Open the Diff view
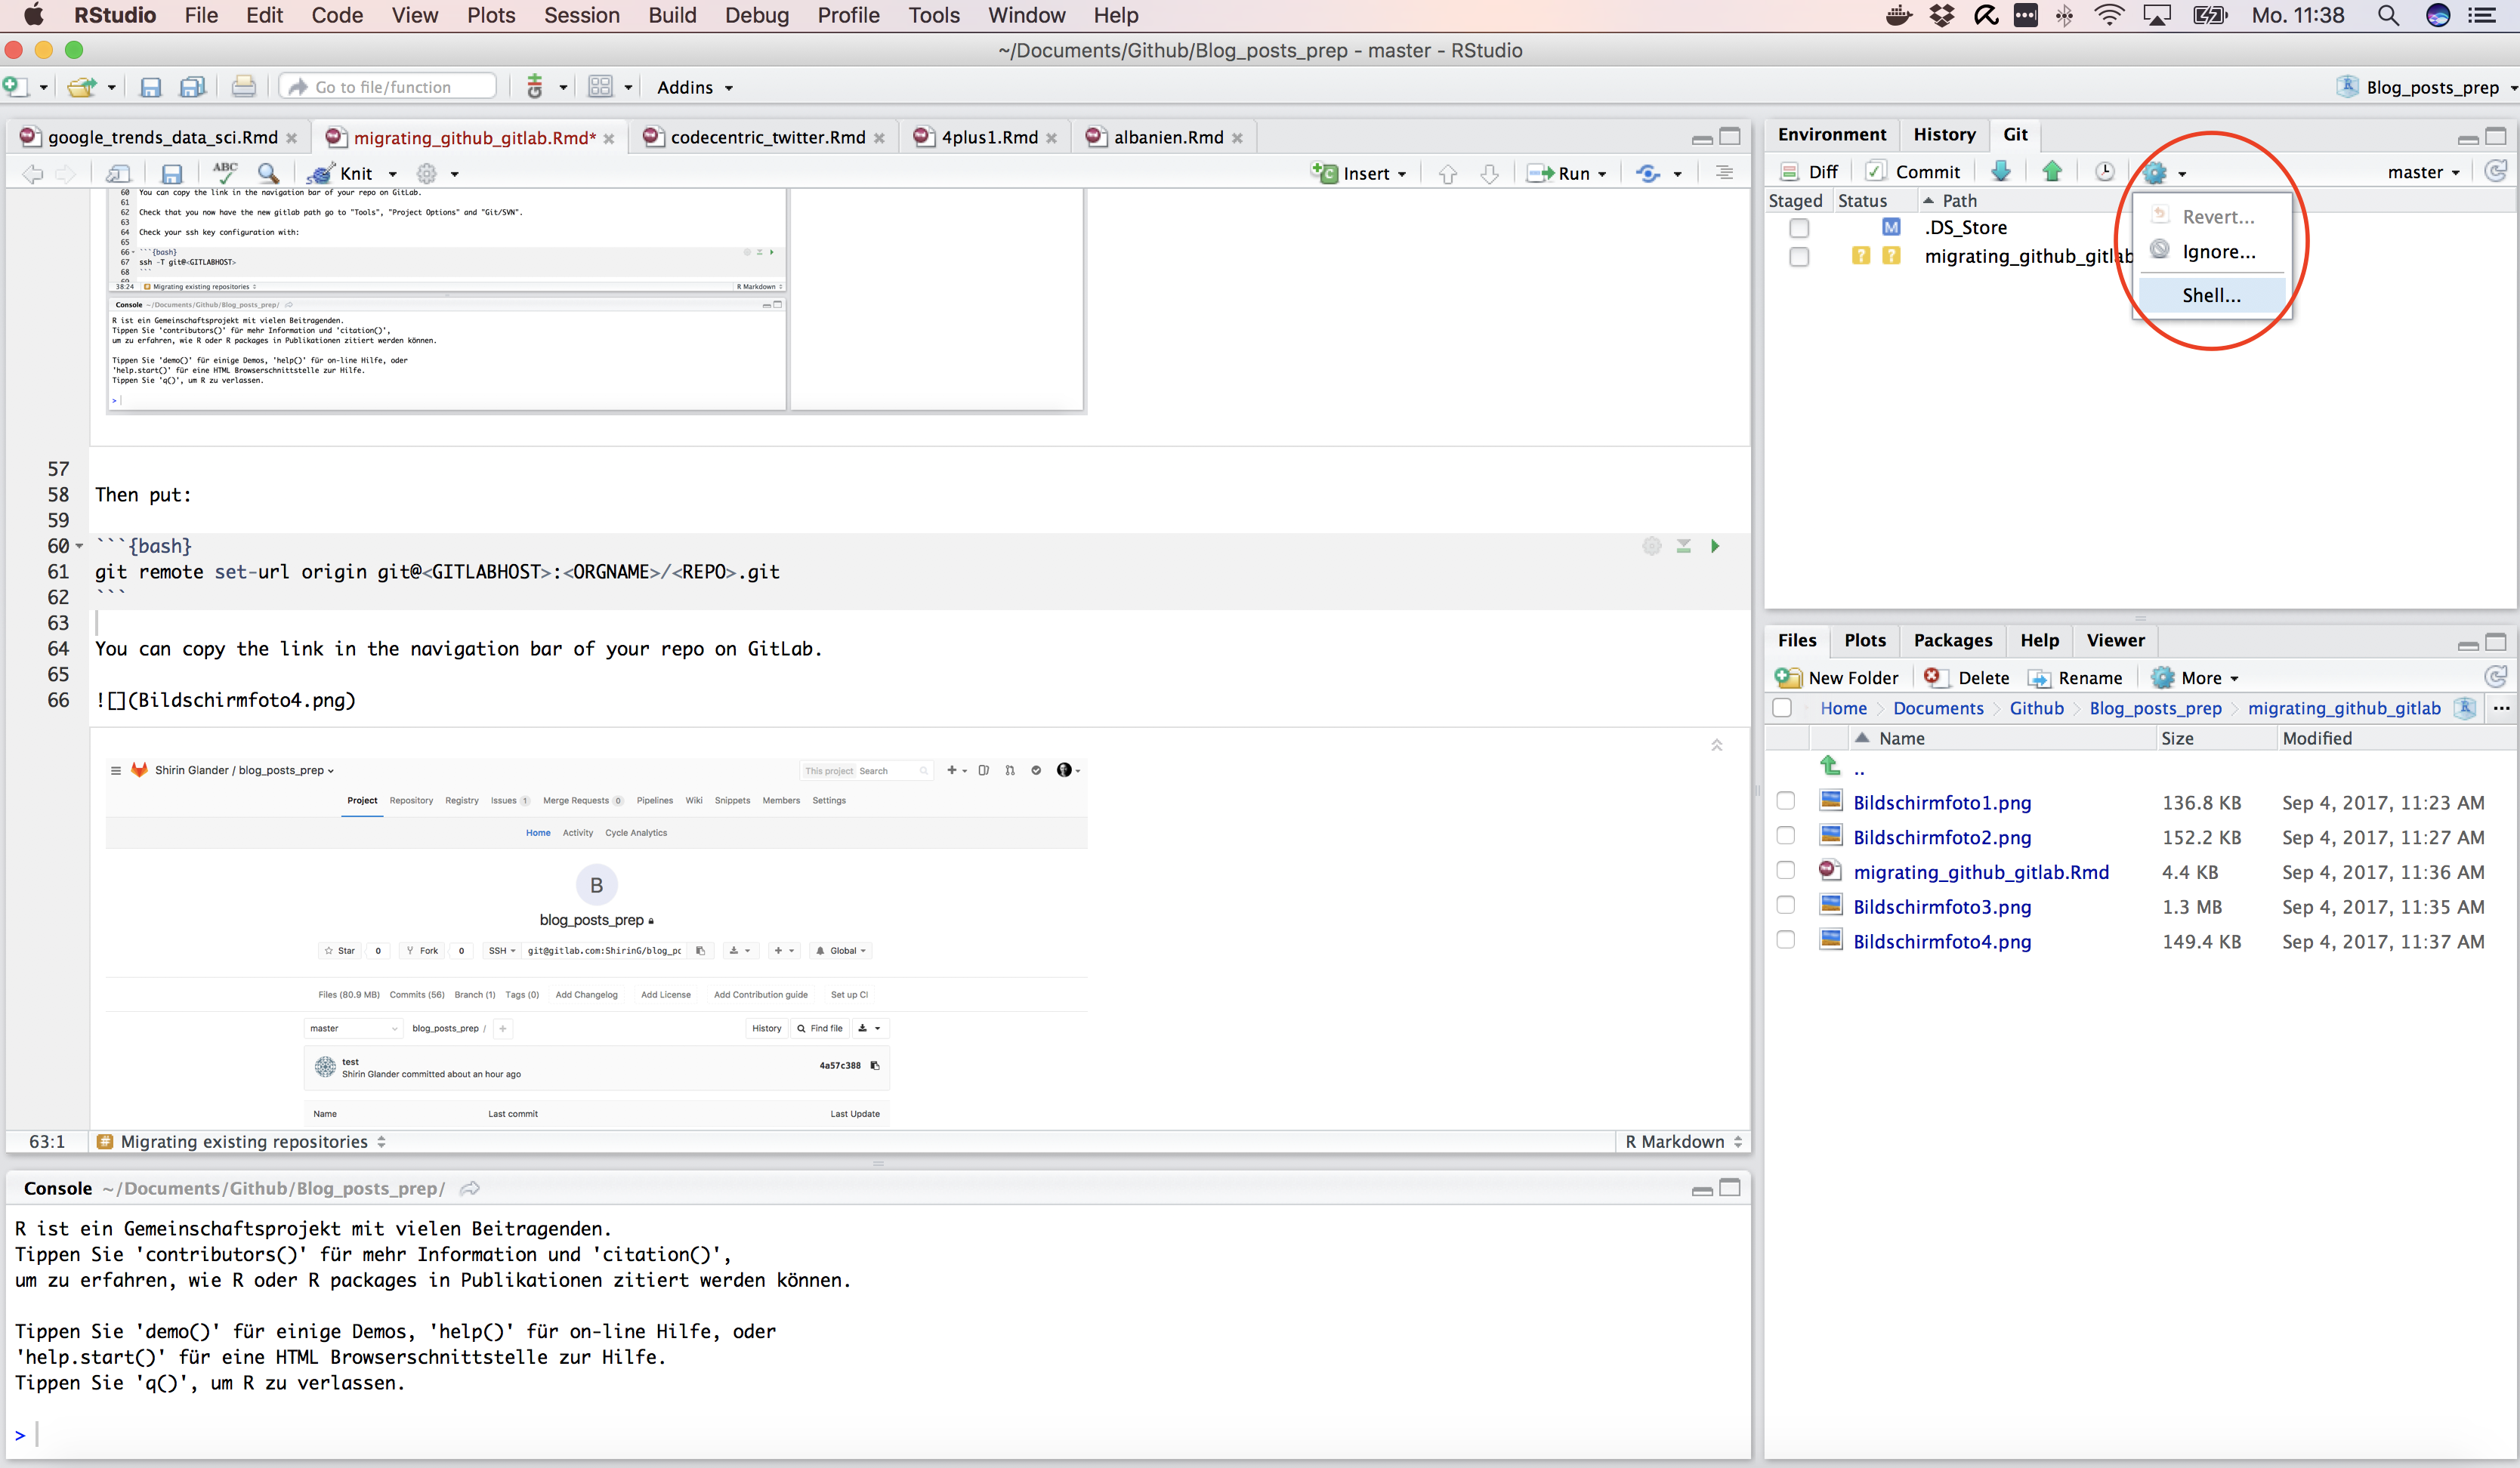Image resolution: width=2520 pixels, height=1468 pixels. click(1809, 172)
